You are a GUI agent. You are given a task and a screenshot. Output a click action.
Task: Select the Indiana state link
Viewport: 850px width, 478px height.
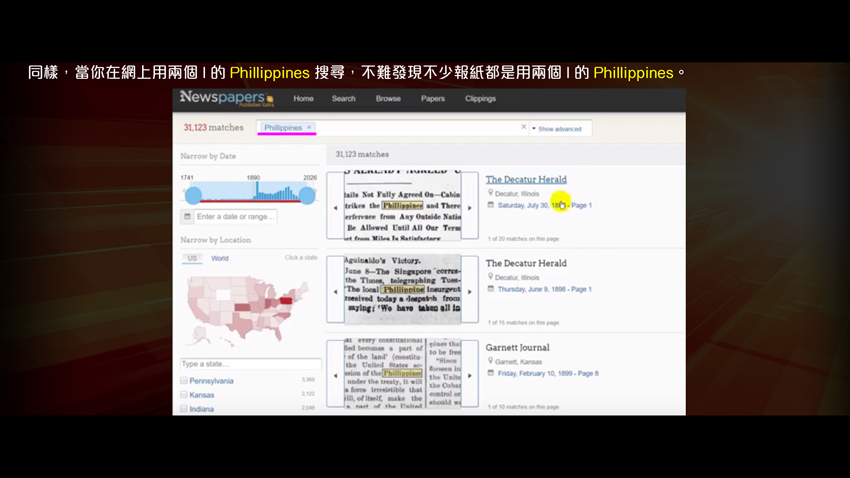click(202, 409)
